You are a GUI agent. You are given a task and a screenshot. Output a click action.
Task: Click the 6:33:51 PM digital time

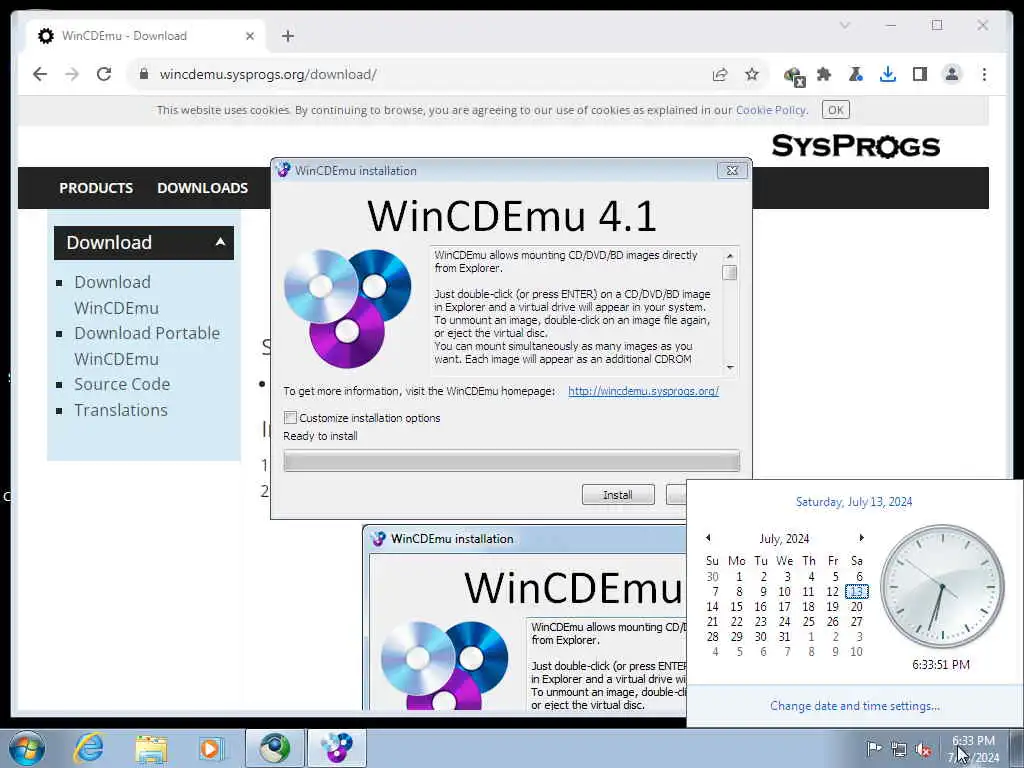point(941,665)
